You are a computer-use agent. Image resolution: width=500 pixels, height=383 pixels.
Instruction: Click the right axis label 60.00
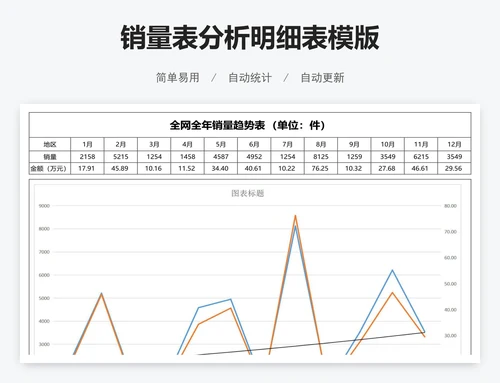tap(450, 258)
